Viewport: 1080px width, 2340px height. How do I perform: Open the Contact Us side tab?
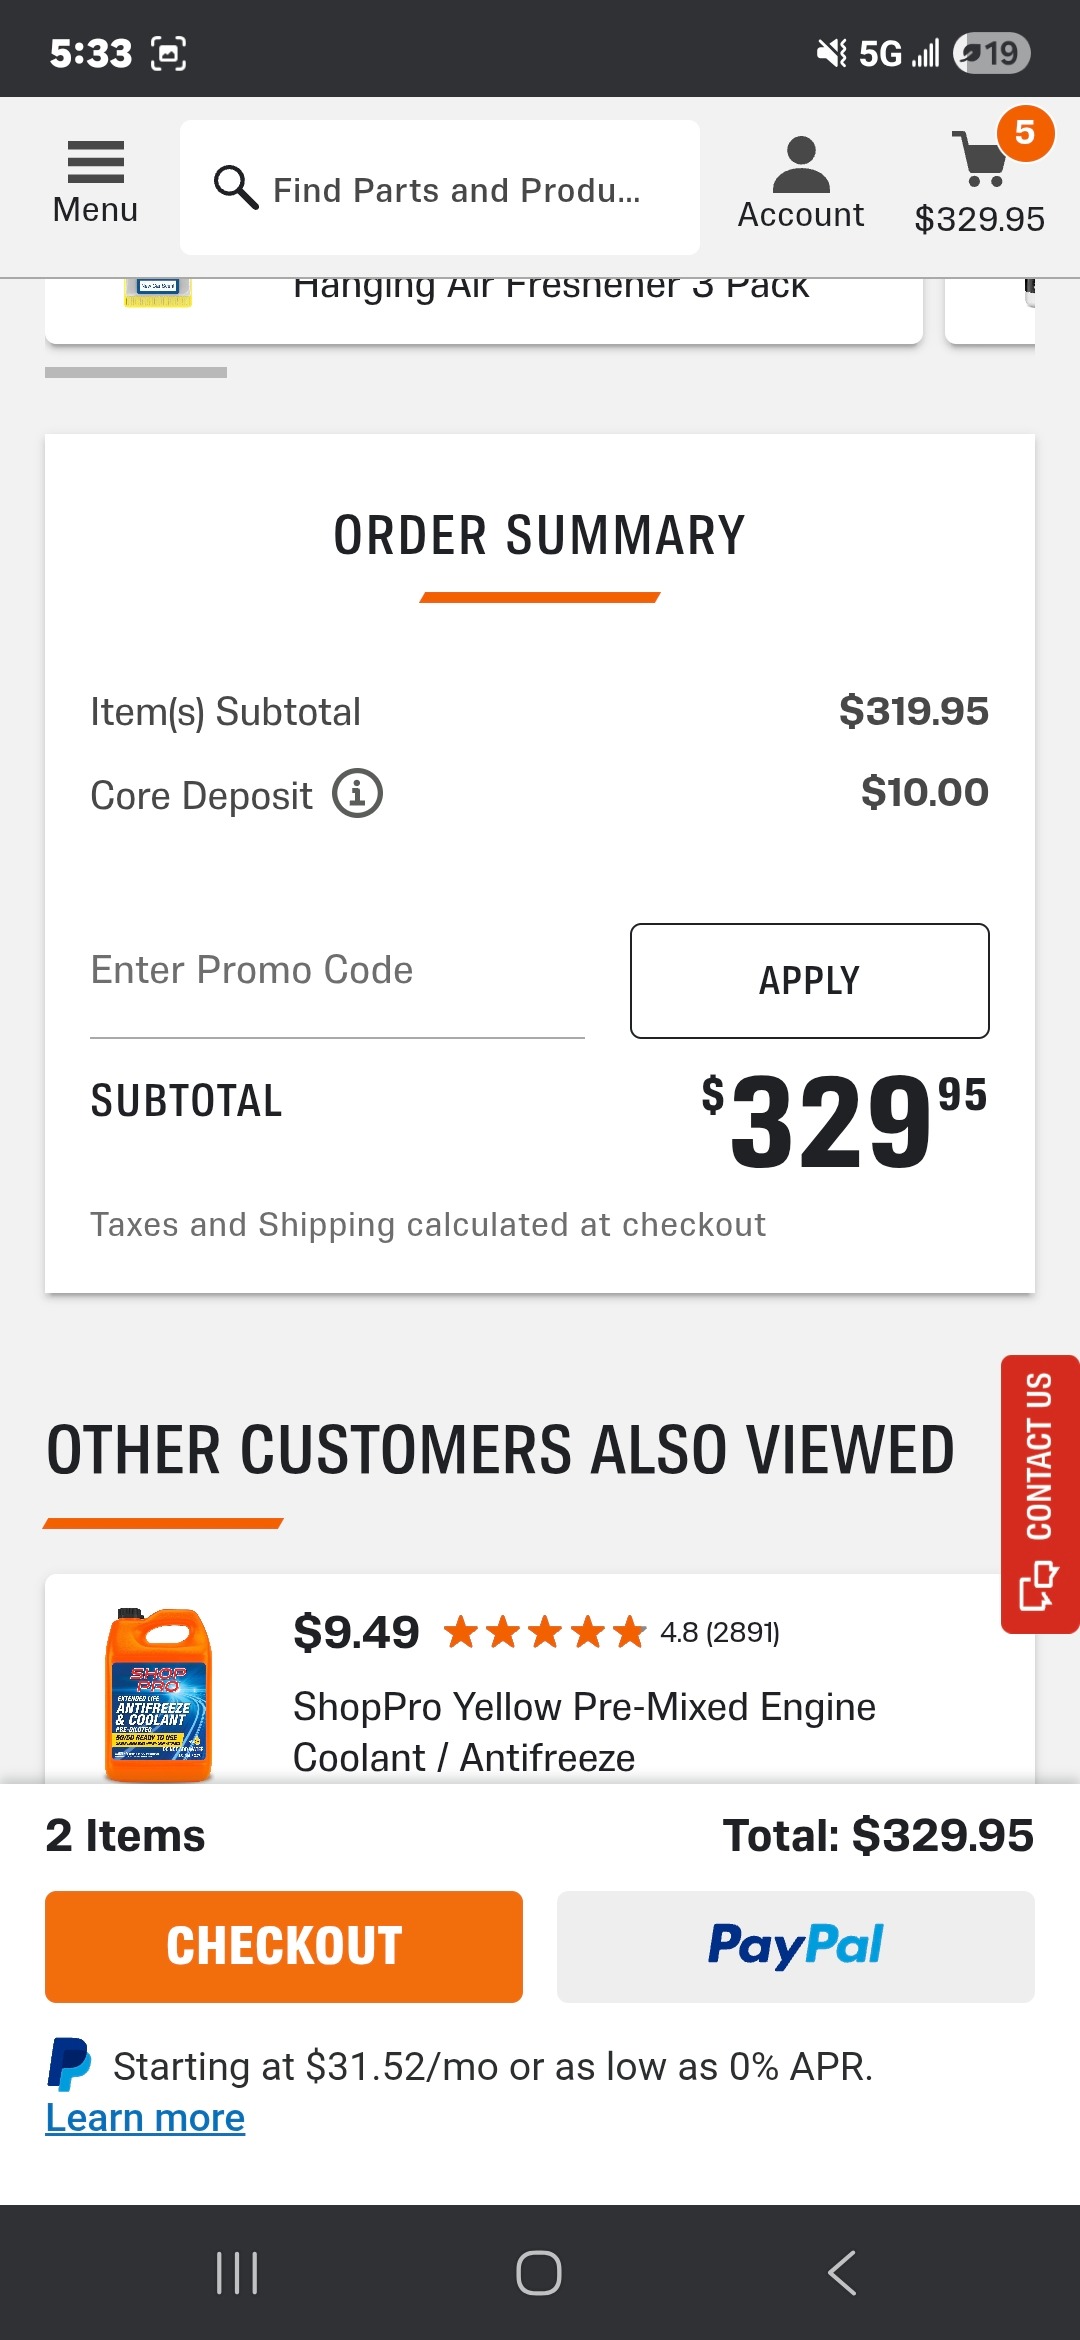click(1039, 1494)
